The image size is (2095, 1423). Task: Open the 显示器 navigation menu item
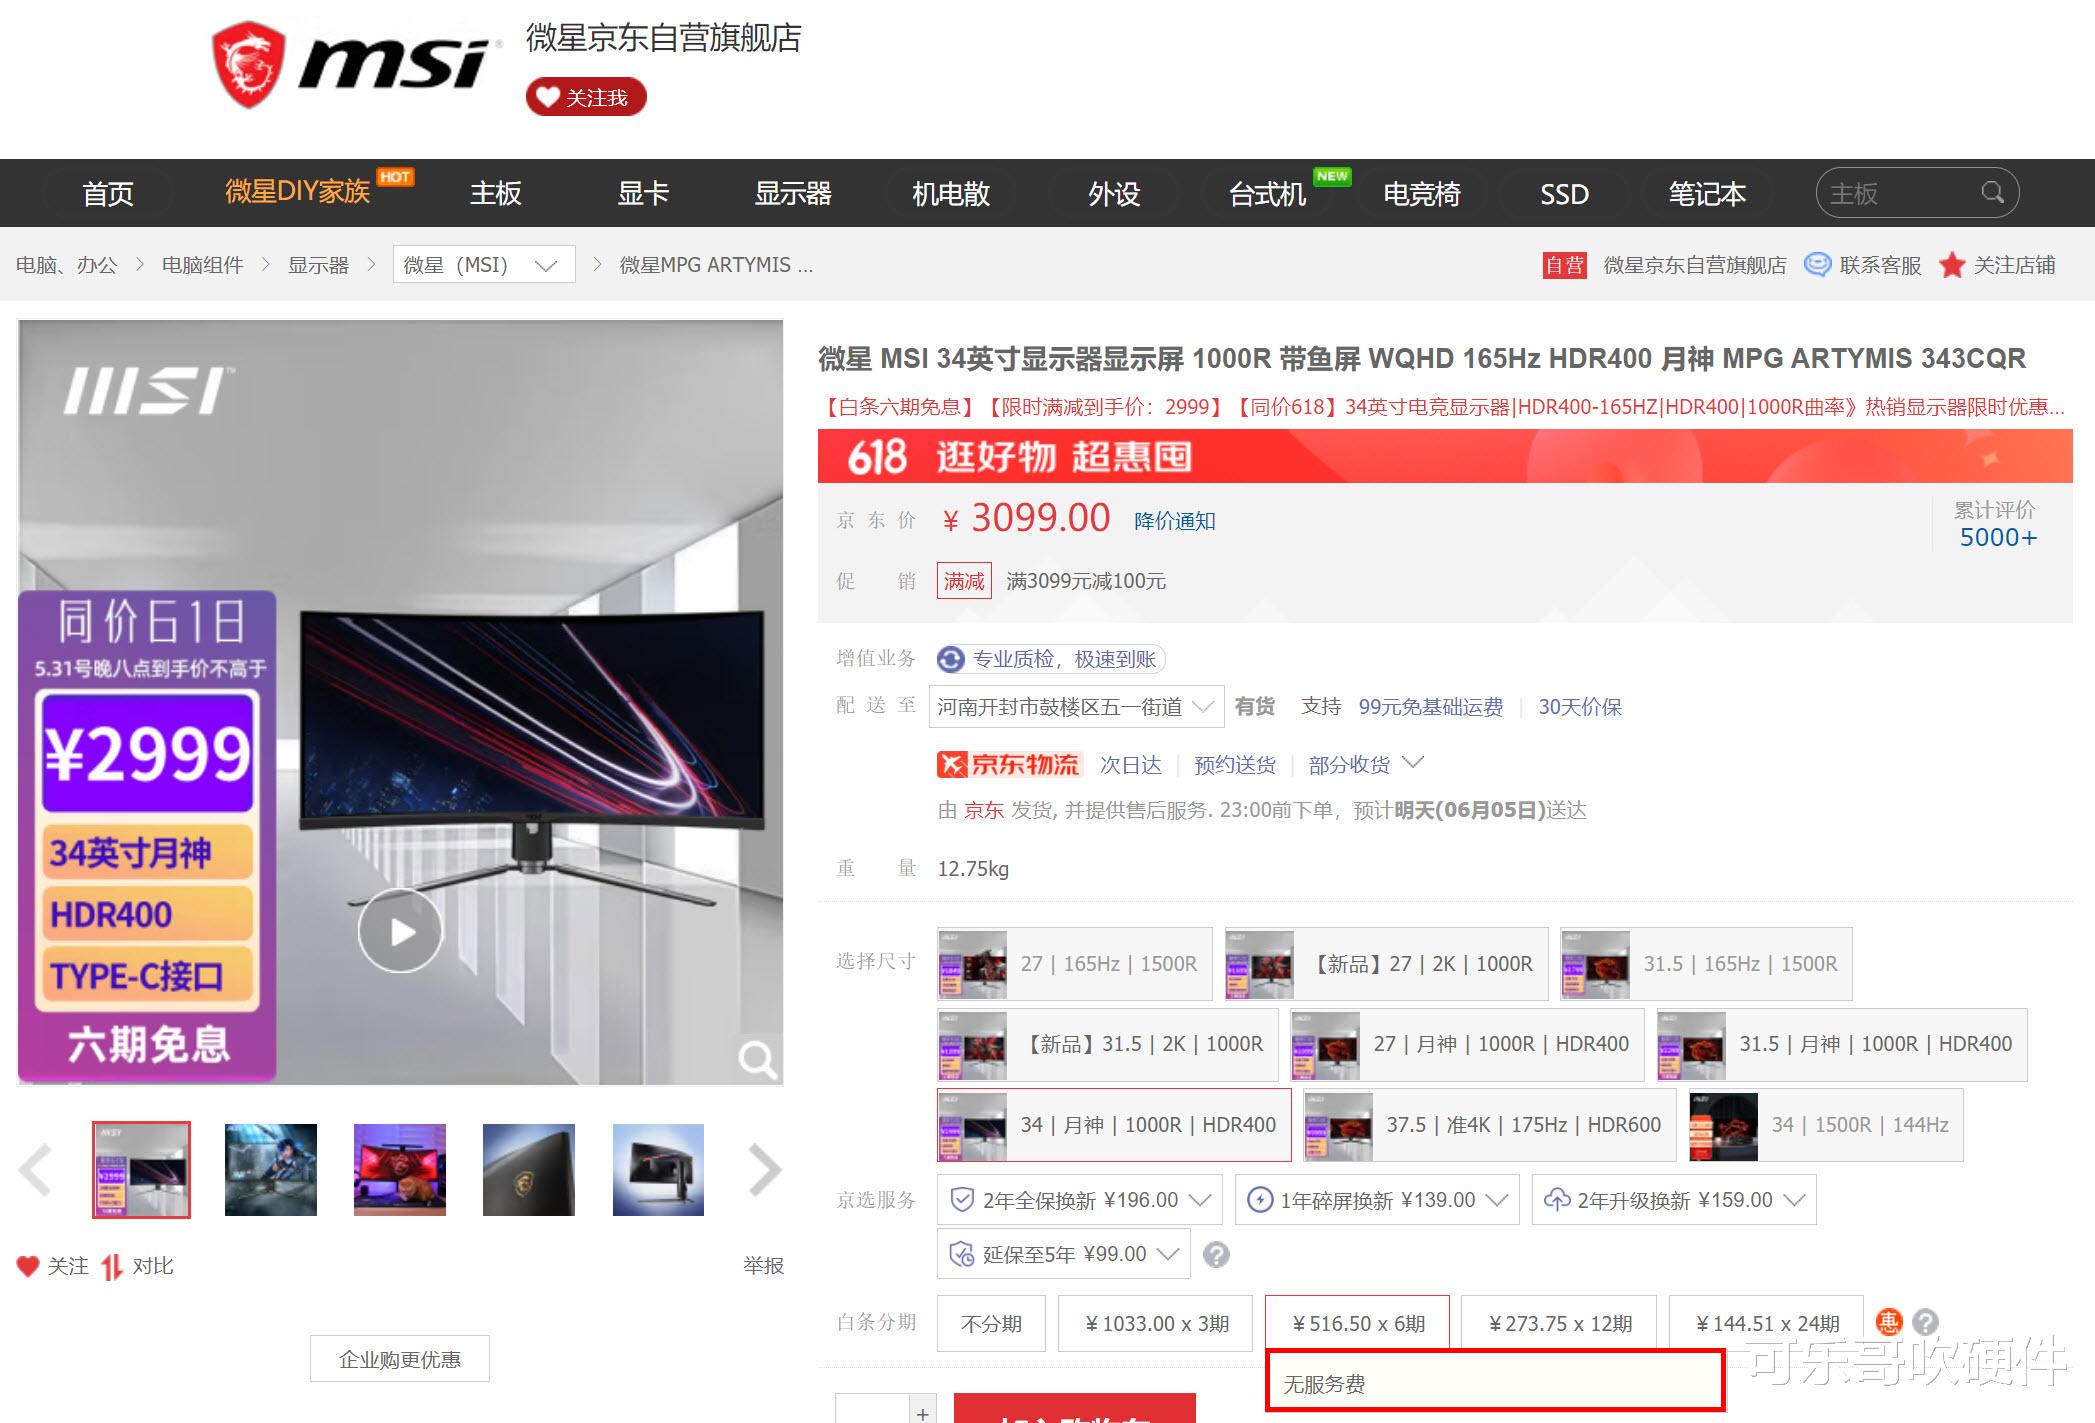coord(792,193)
